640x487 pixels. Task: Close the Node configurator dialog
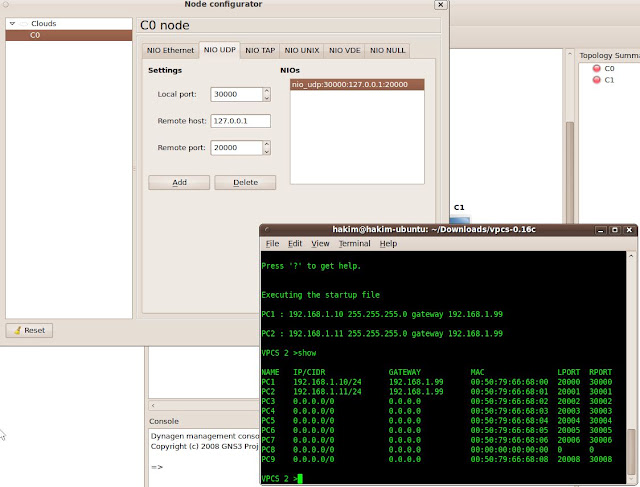point(440,4)
